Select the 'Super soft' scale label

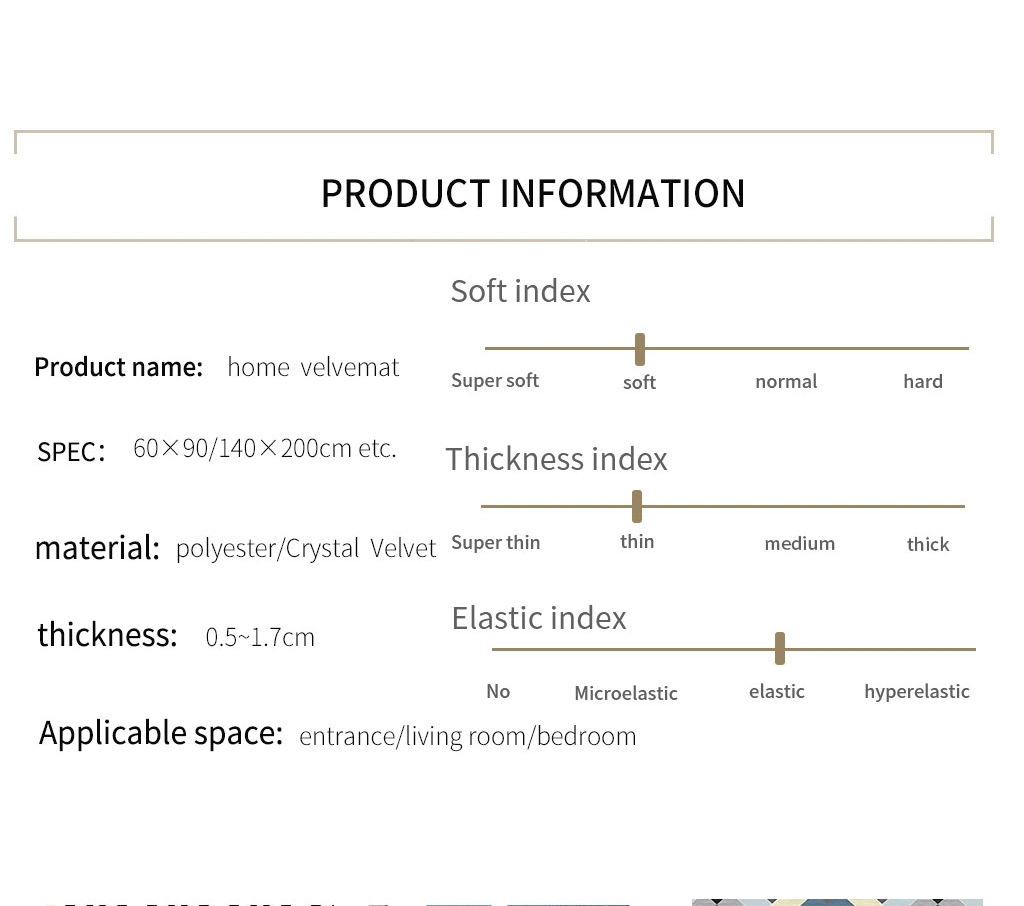[495, 381]
